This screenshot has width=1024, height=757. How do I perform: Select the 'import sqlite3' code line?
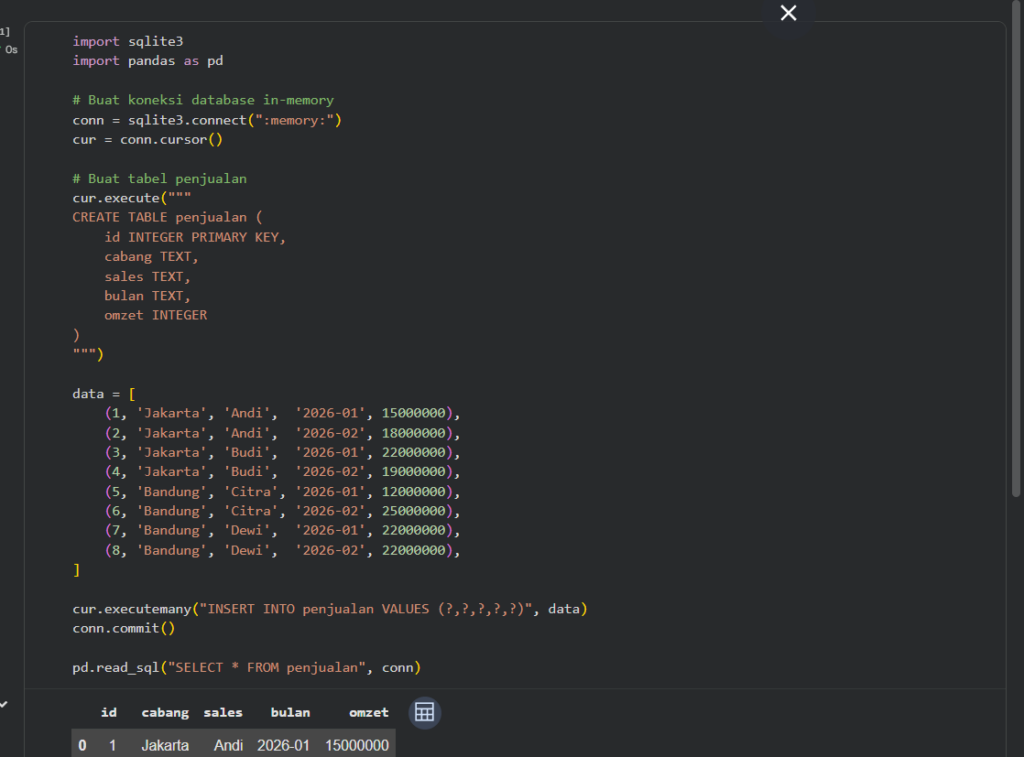(128, 41)
